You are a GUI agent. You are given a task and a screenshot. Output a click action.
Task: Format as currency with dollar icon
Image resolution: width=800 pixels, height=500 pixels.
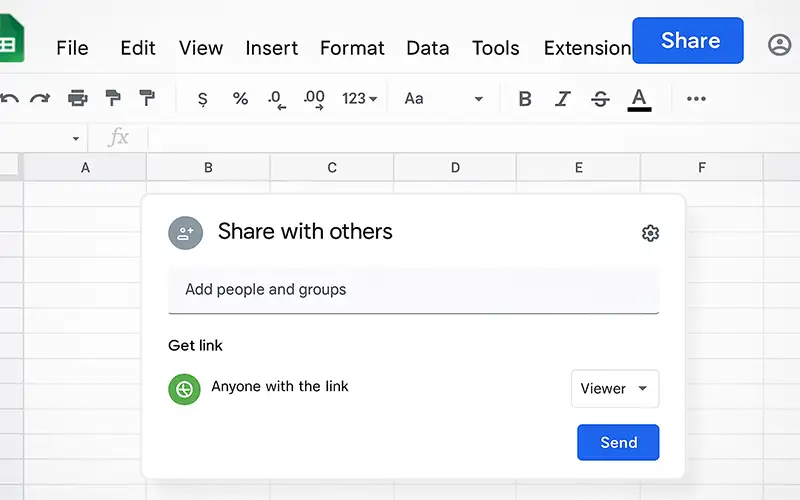(x=203, y=98)
